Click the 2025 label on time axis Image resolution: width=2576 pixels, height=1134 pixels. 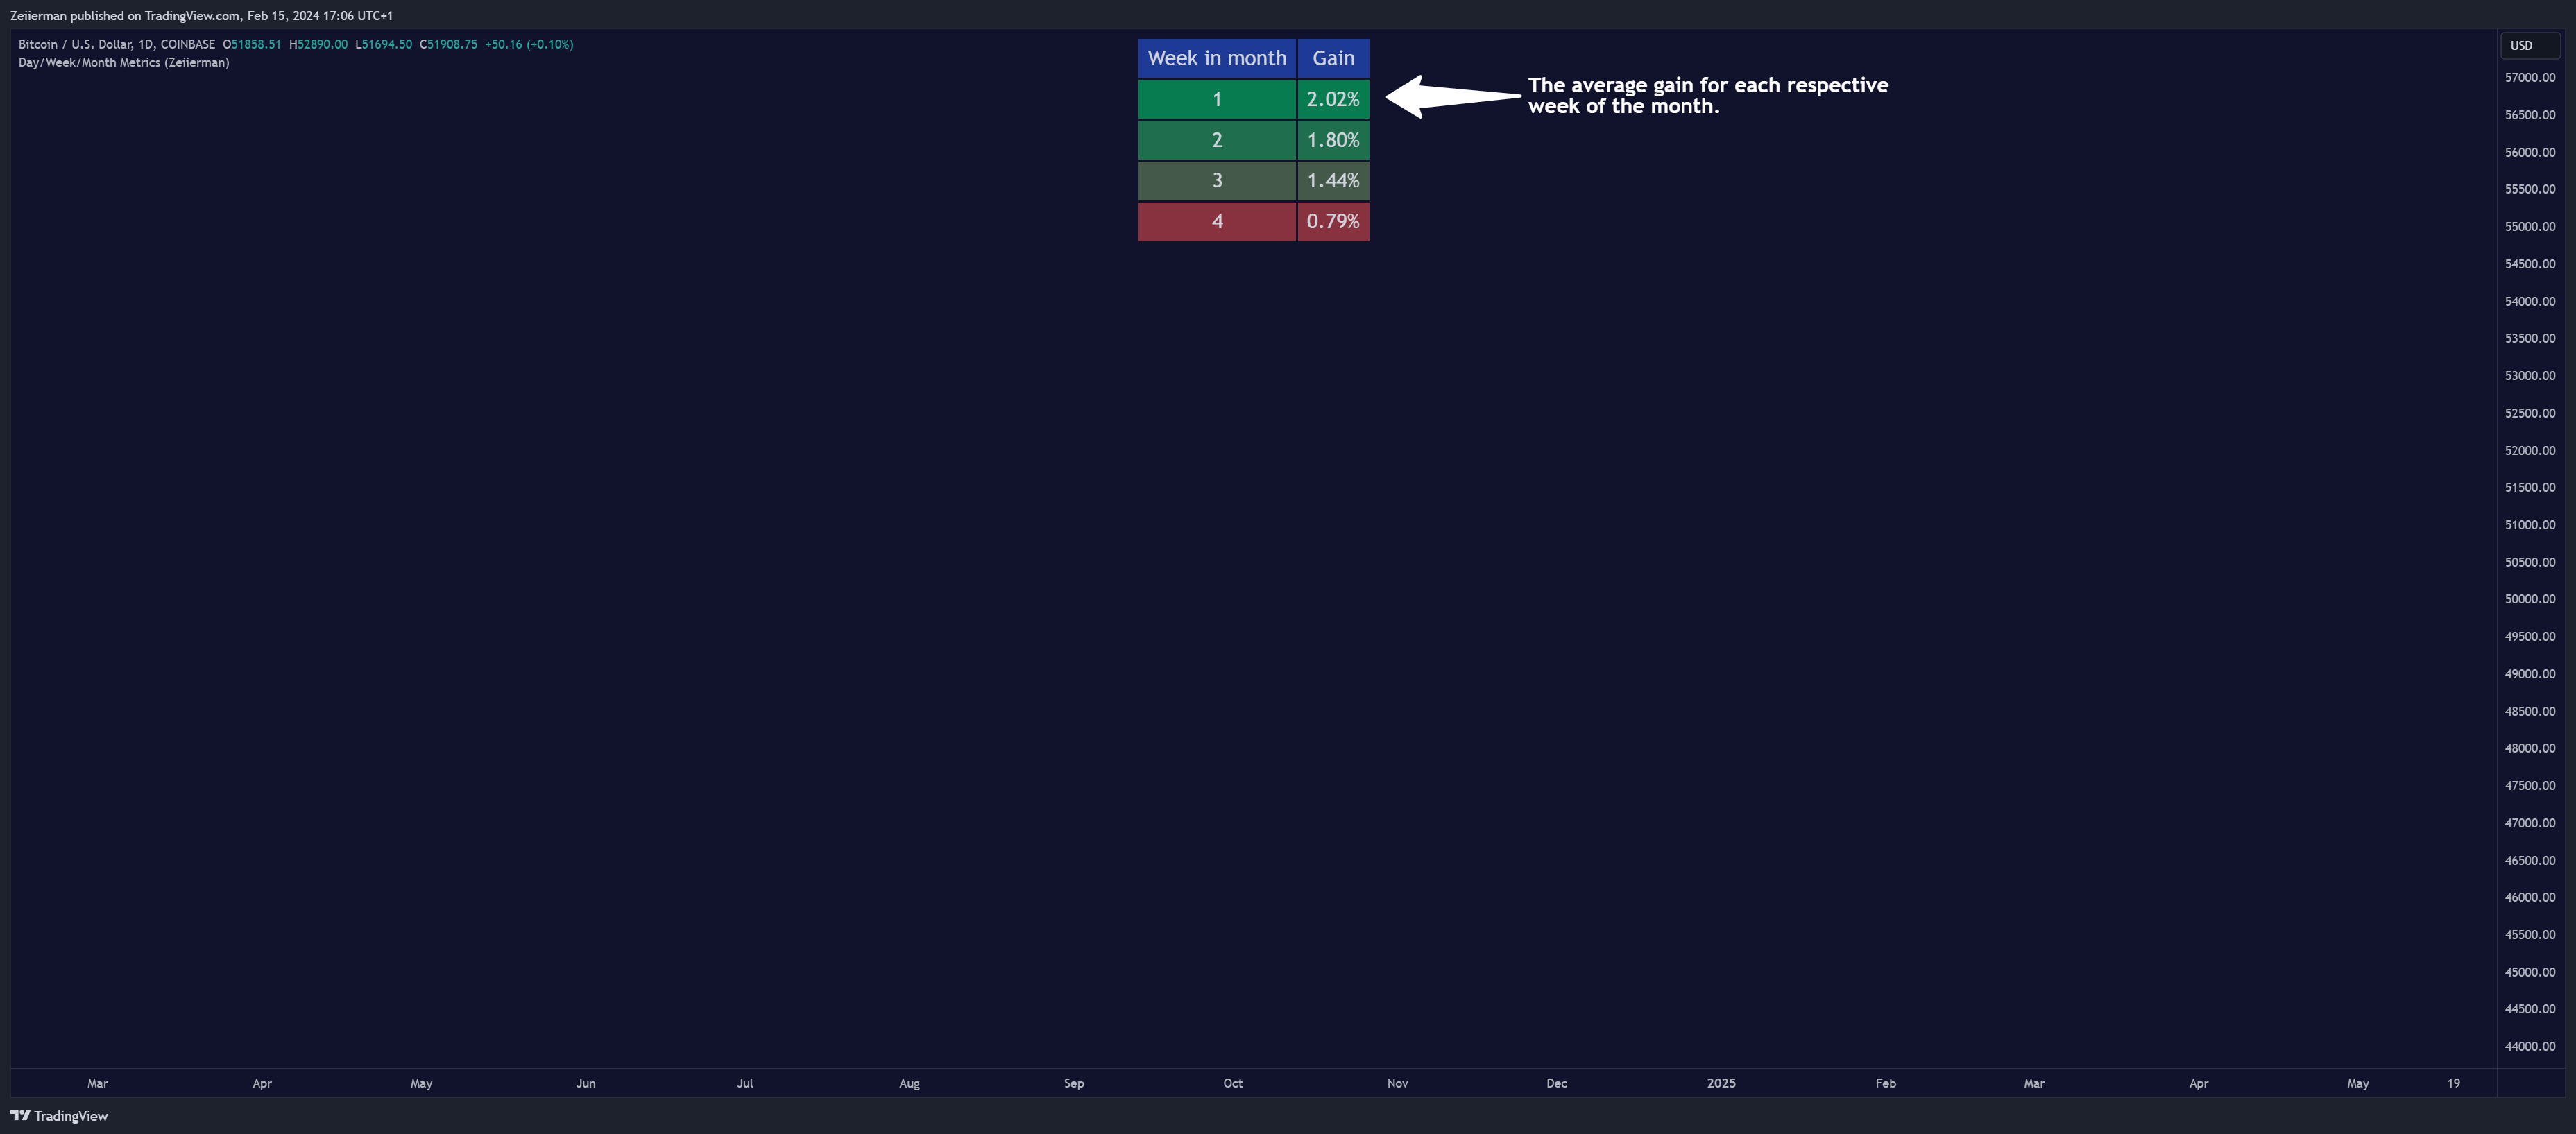1721,1083
